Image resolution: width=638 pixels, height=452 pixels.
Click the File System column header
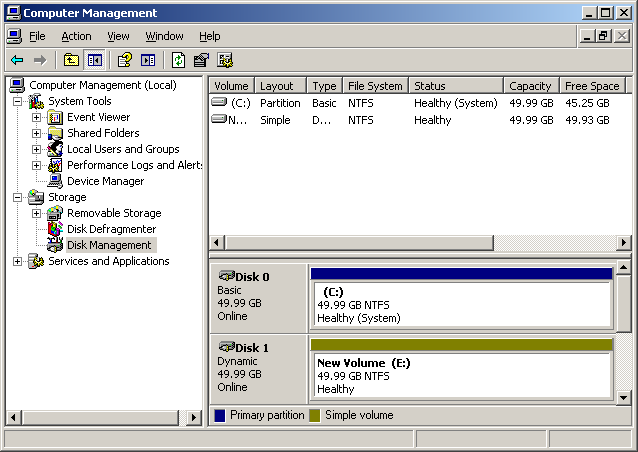coord(375,86)
